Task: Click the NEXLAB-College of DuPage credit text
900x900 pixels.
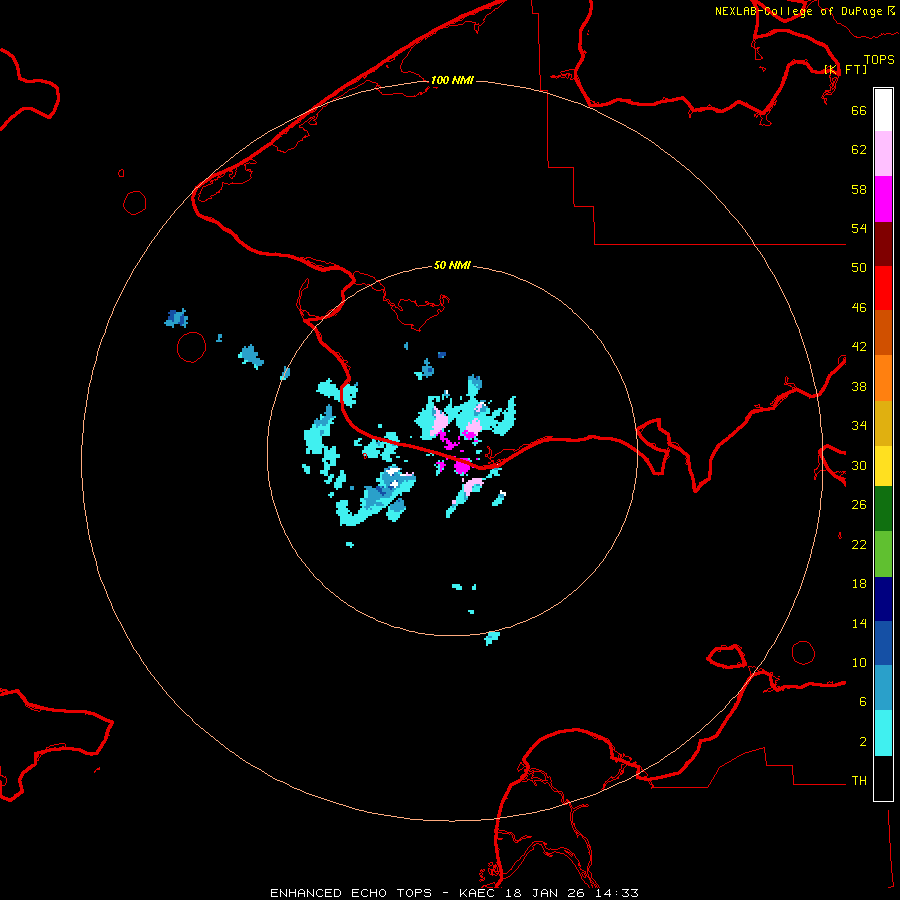Action: 798,11
